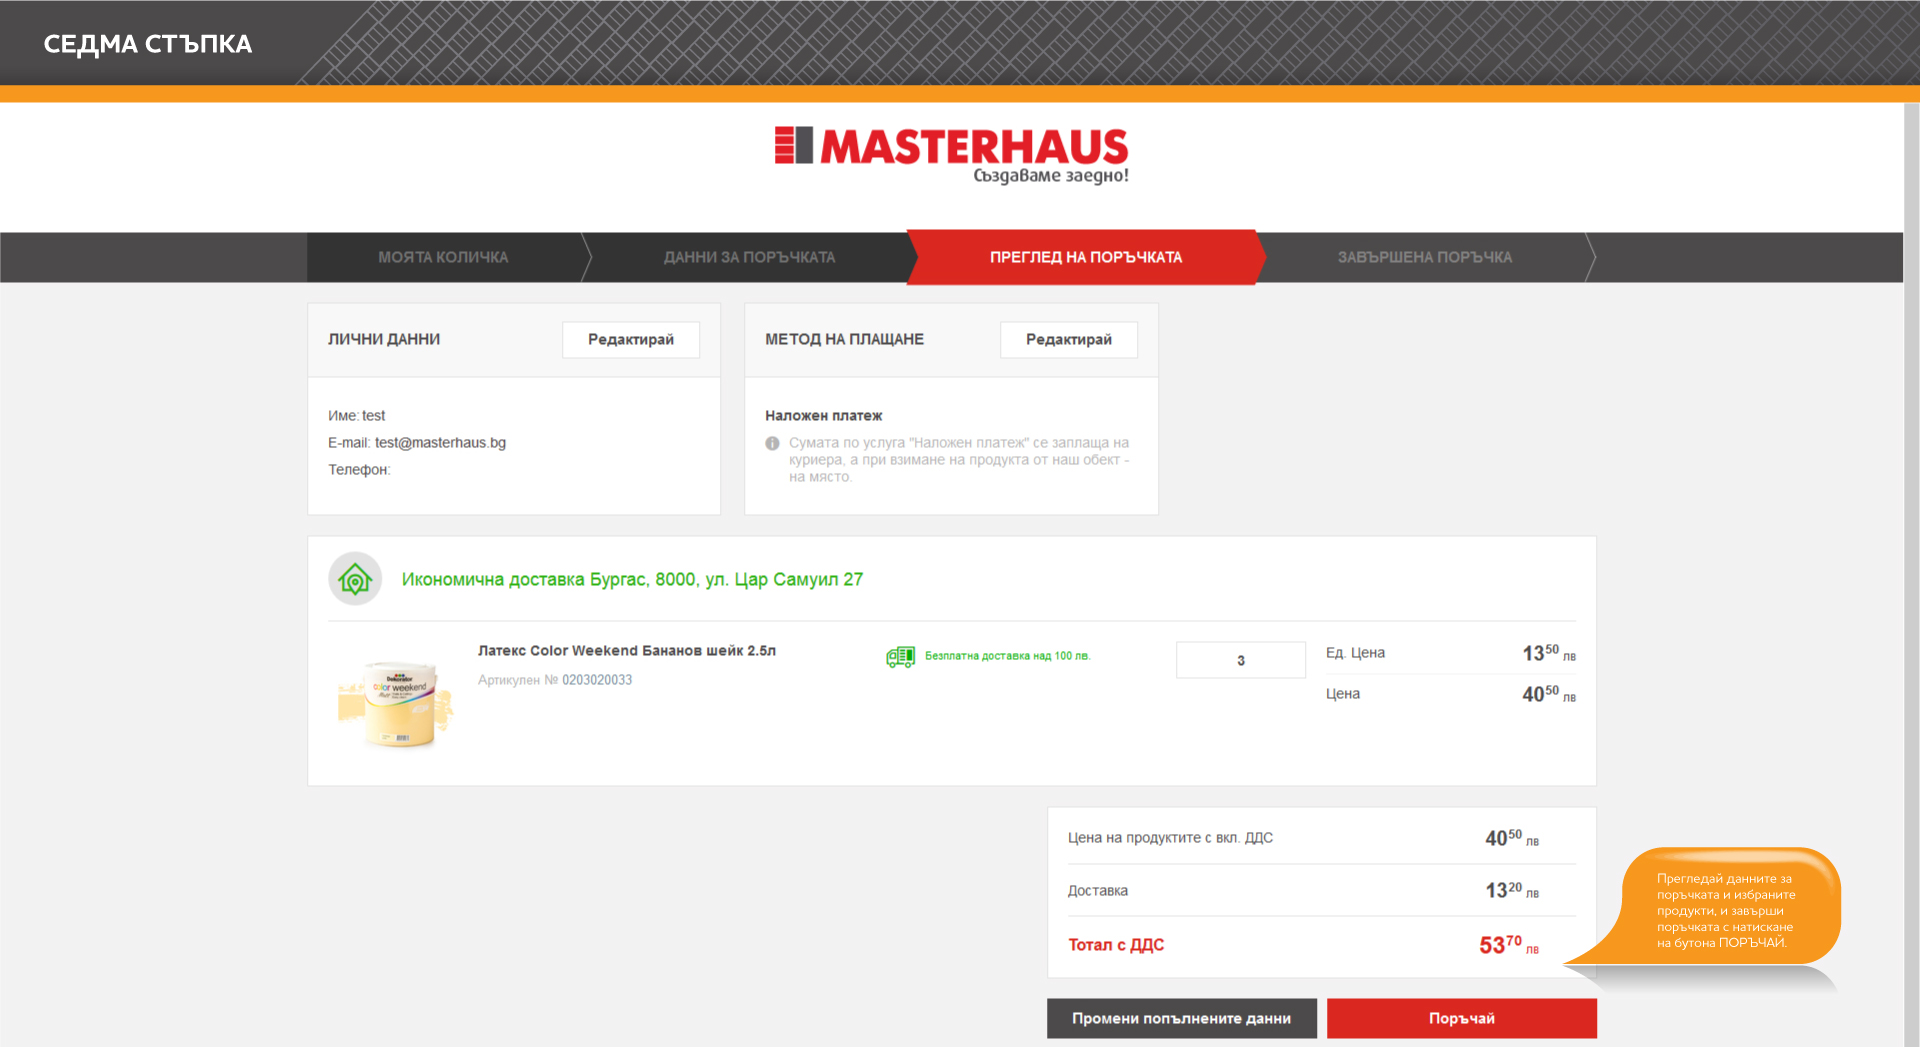Click the free delivery truck icon
Image resolution: width=1920 pixels, height=1047 pixels.
[x=900, y=657]
